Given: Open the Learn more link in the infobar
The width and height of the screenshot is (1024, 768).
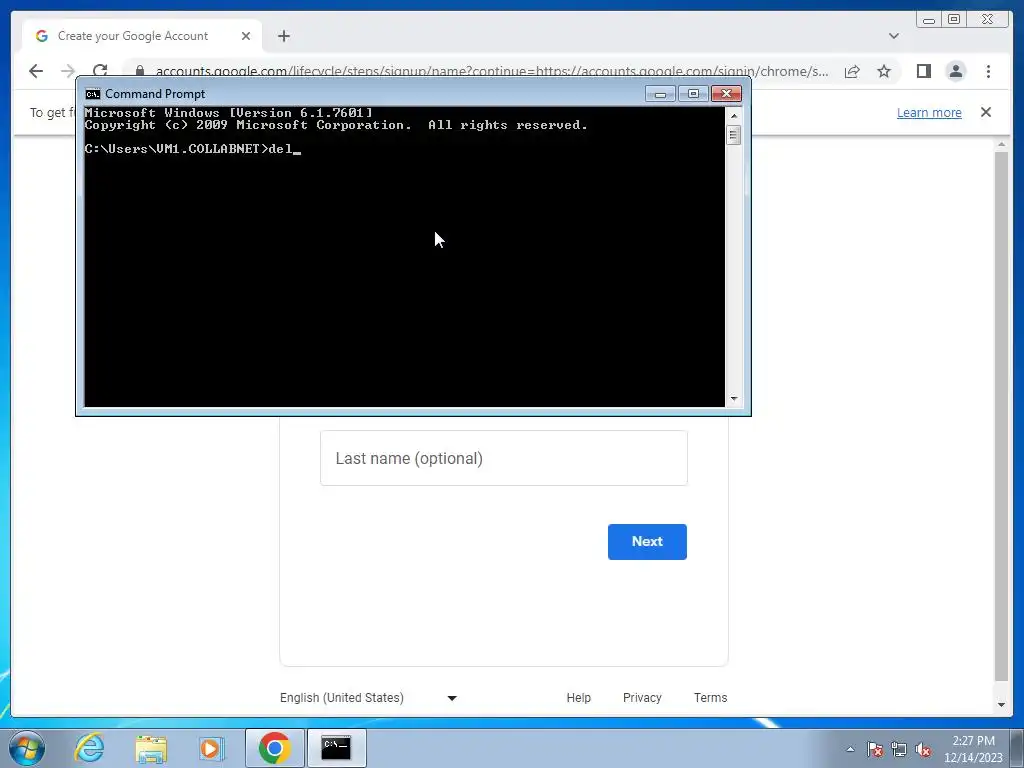Looking at the screenshot, I should (929, 112).
